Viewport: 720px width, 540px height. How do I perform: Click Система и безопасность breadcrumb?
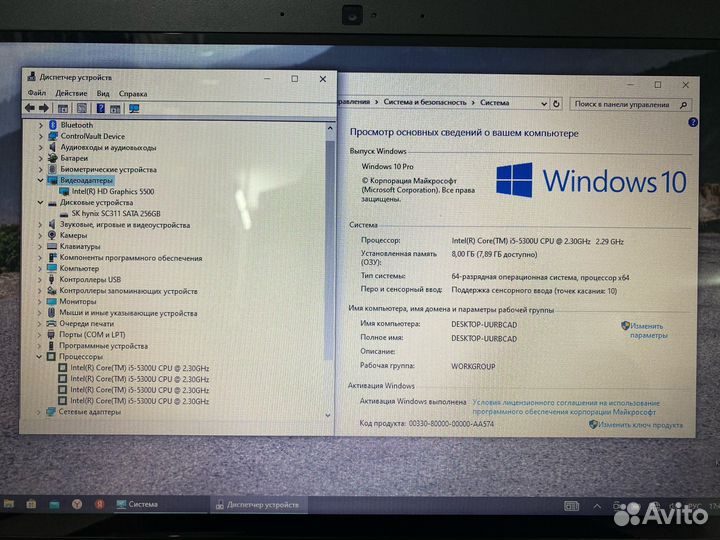[425, 102]
